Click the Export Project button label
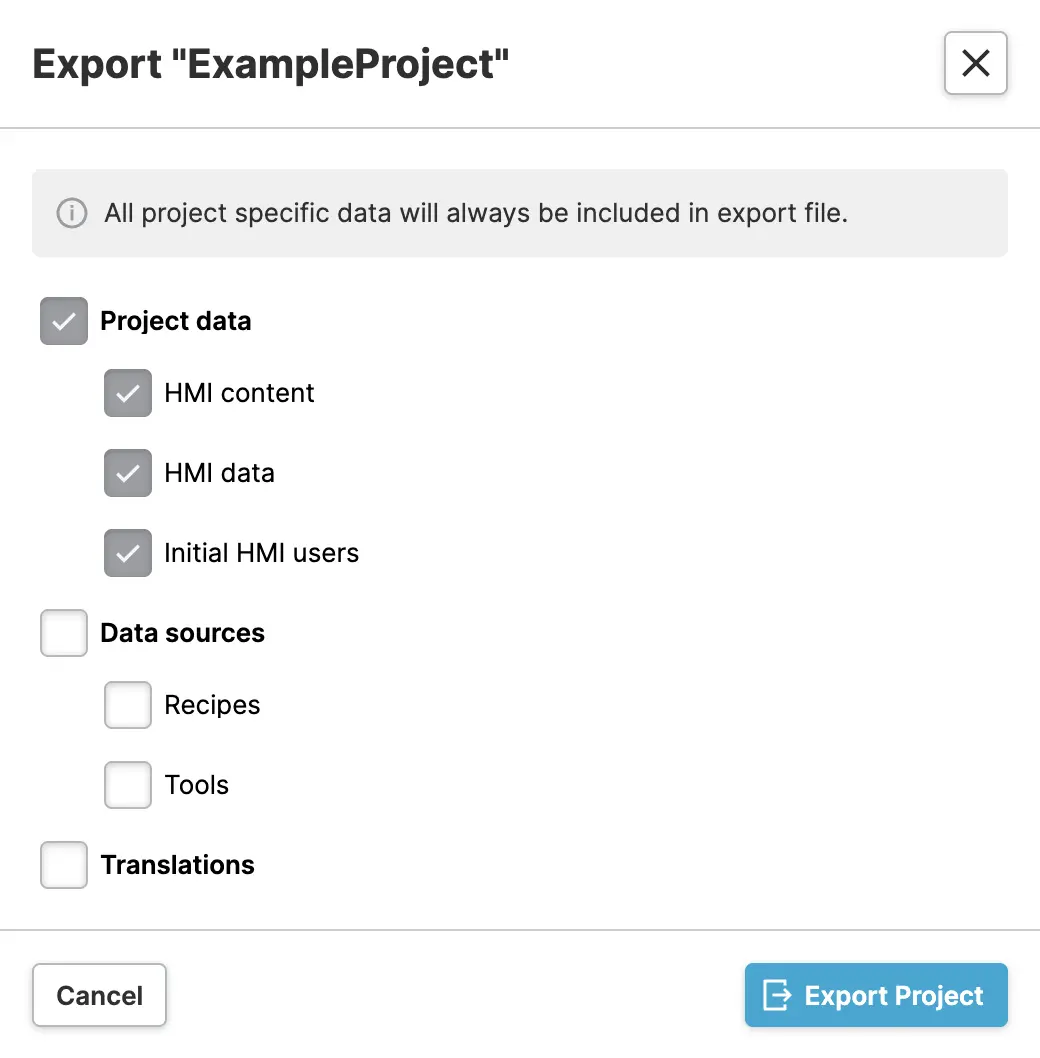This screenshot has height=1058, width=1040. [x=894, y=996]
